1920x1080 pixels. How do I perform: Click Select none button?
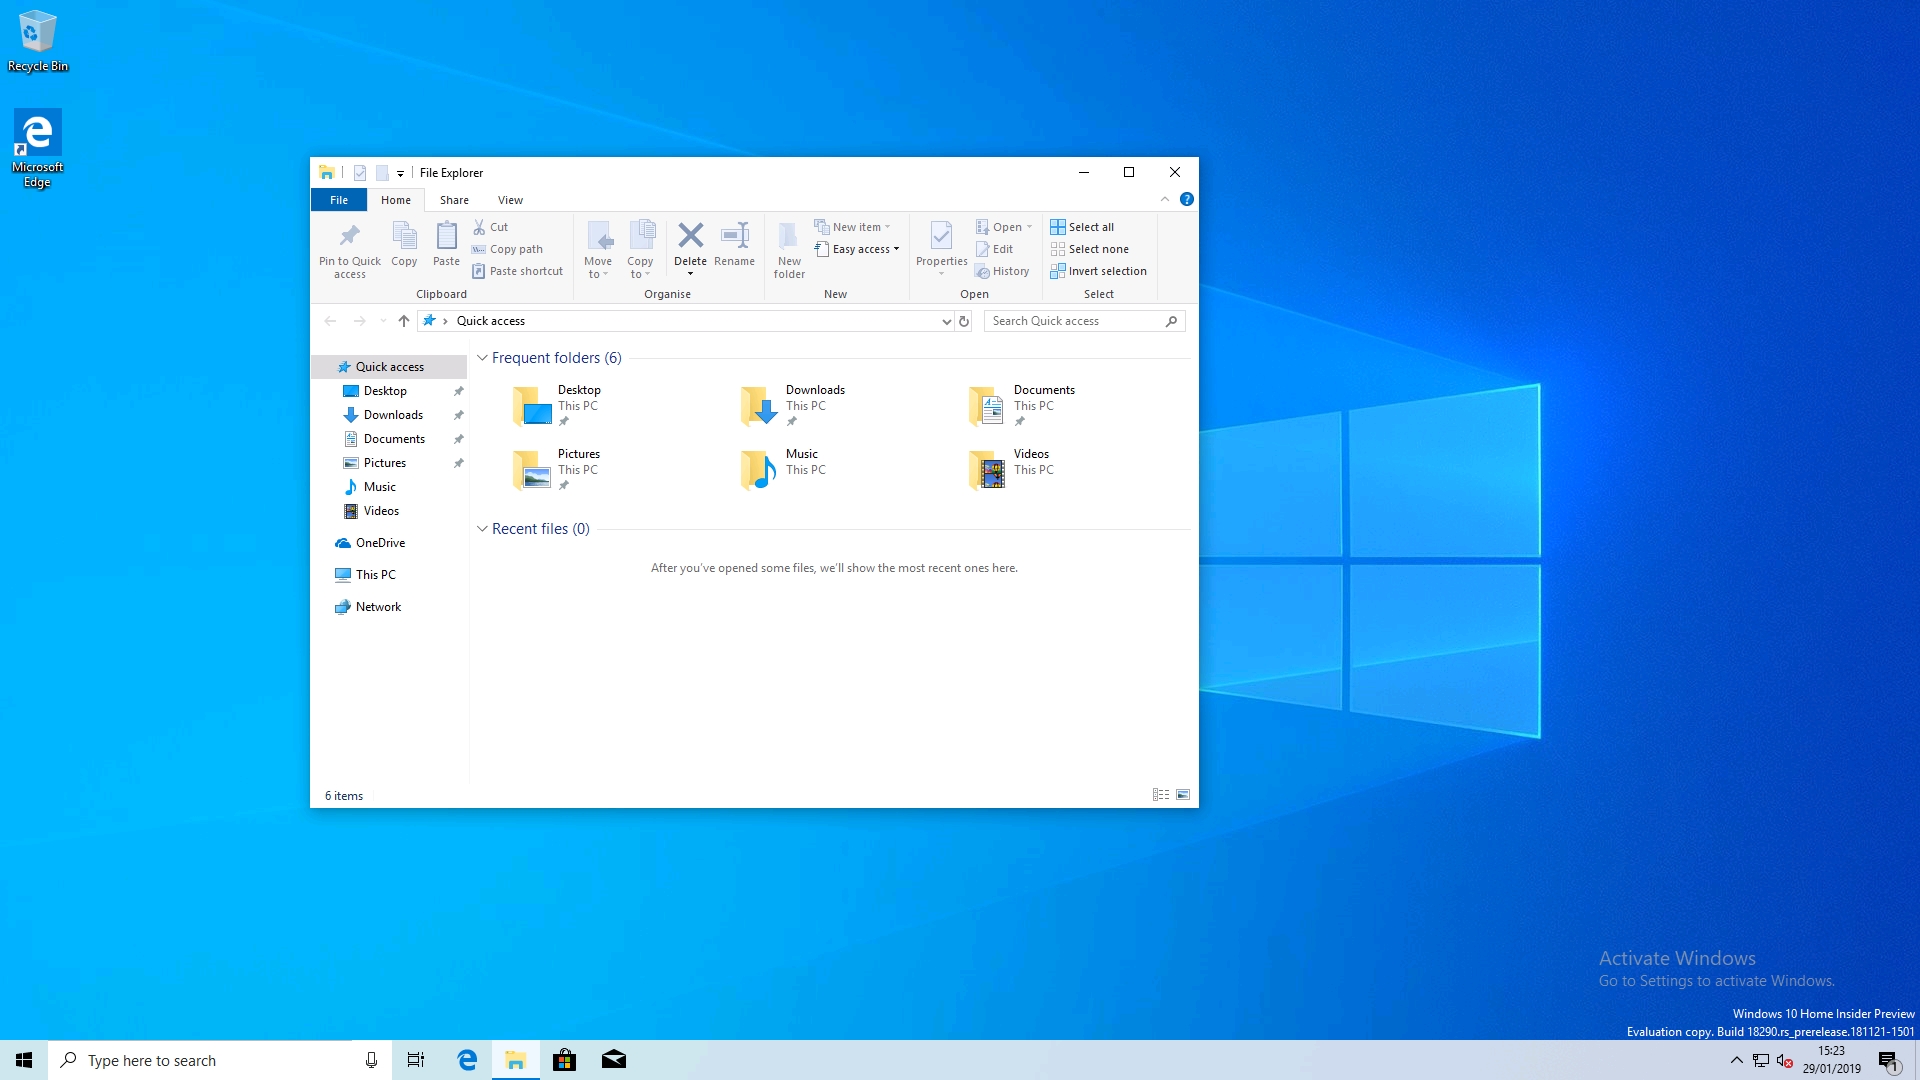click(x=1097, y=249)
